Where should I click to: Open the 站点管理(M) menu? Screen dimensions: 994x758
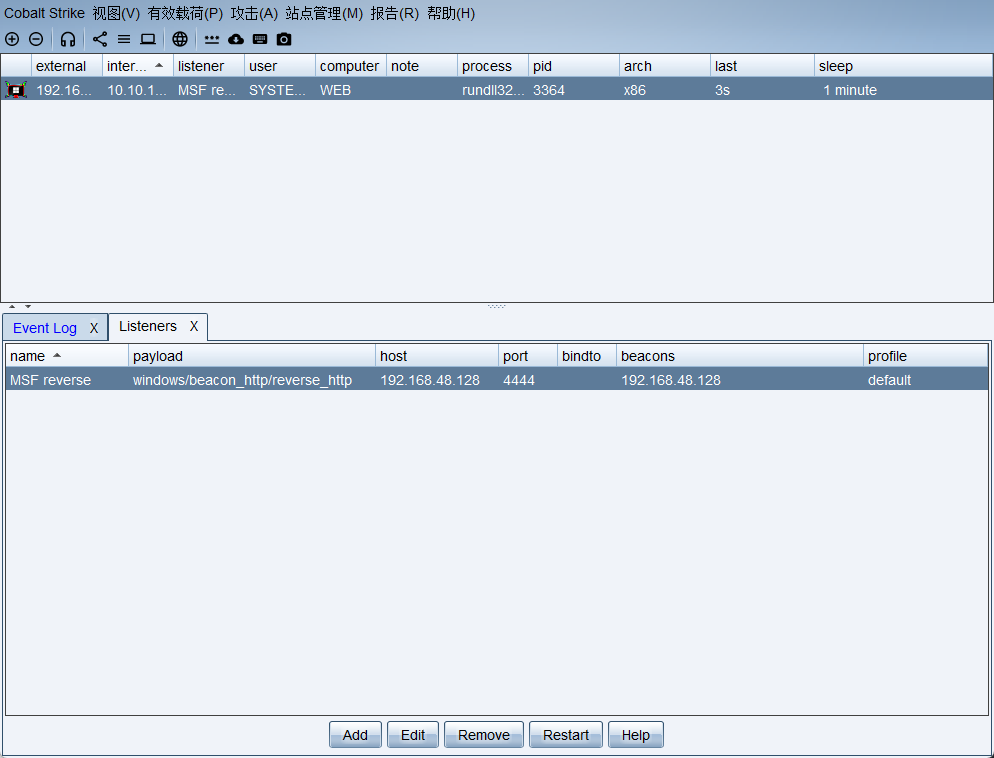tap(324, 13)
